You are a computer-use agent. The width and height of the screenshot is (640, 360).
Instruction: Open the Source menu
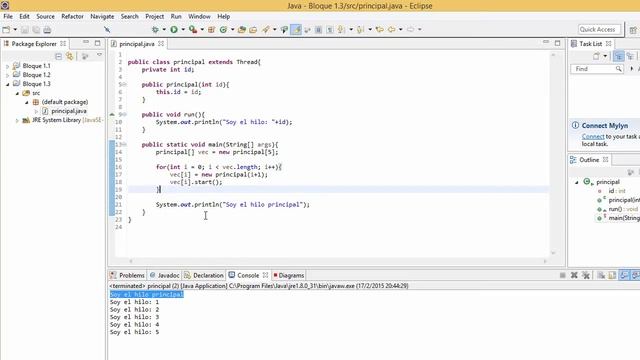pos(45,16)
